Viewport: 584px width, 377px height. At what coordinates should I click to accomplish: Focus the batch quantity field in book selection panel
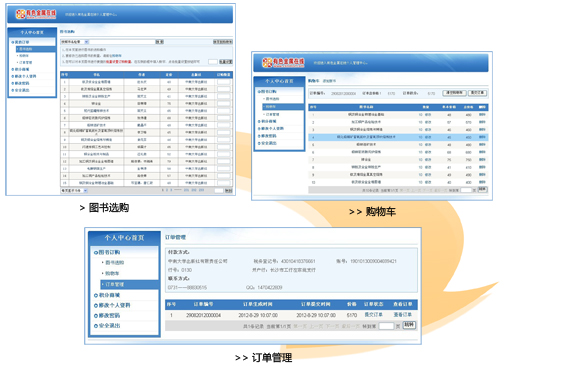click(x=213, y=61)
